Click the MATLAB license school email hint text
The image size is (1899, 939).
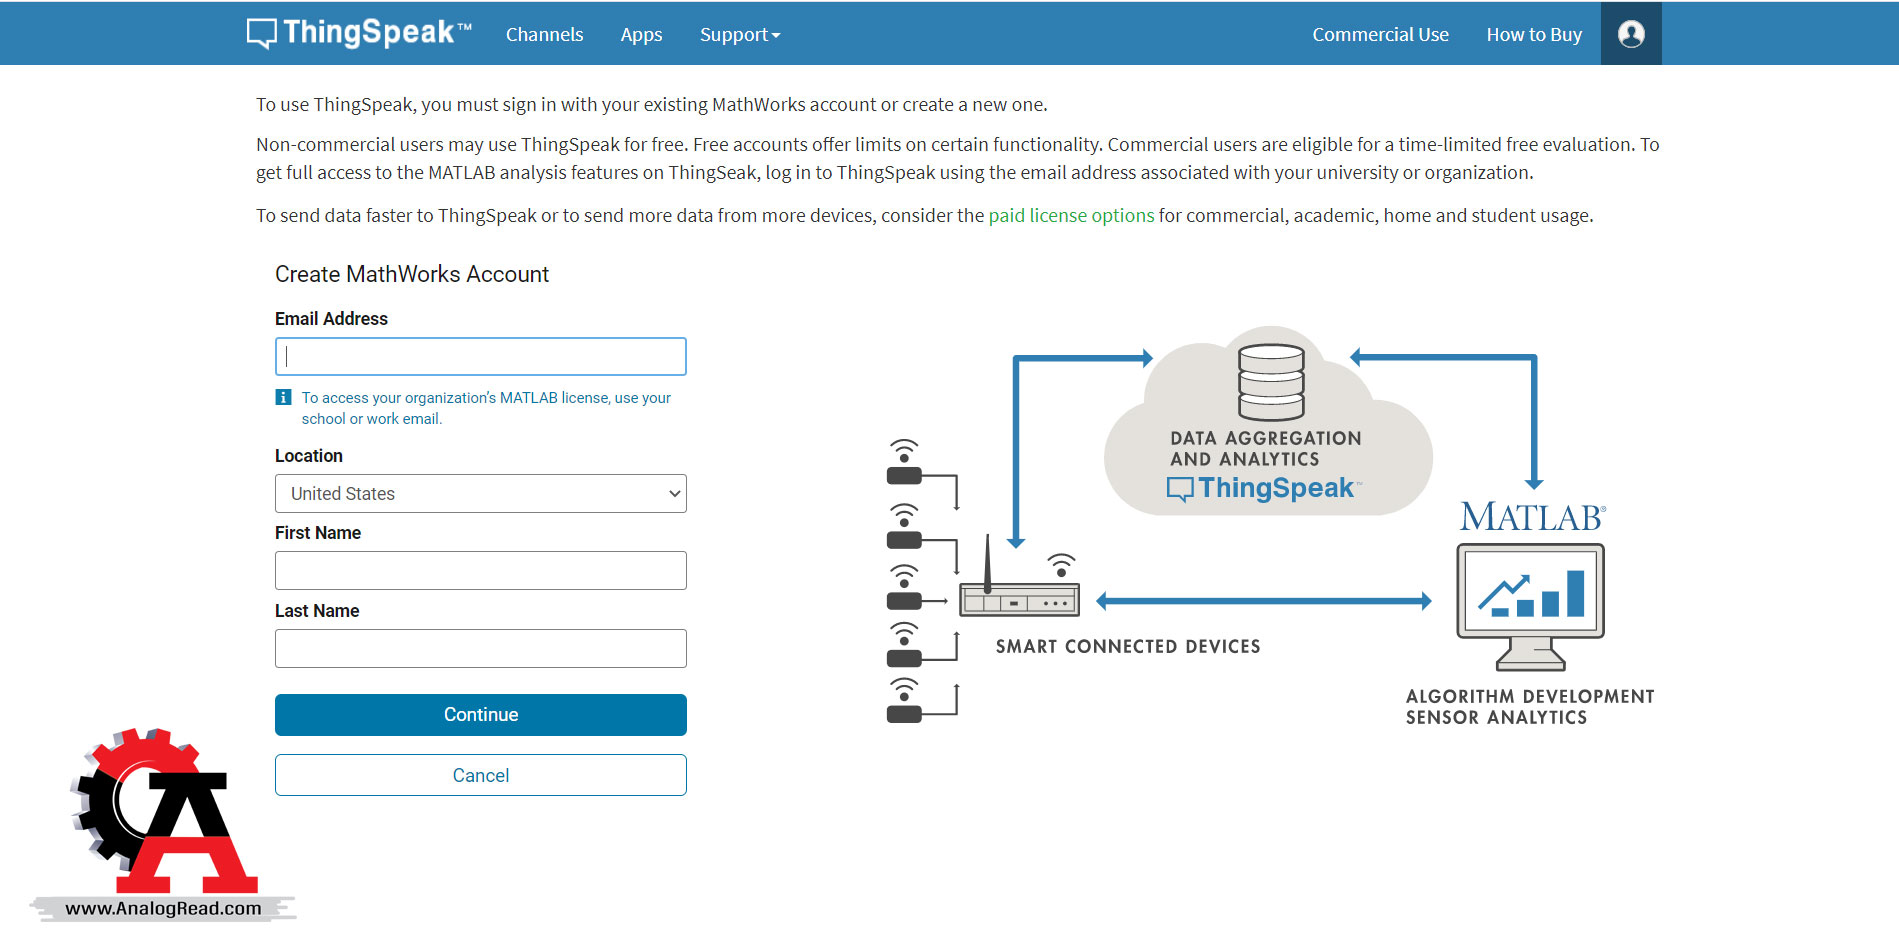[x=486, y=408]
